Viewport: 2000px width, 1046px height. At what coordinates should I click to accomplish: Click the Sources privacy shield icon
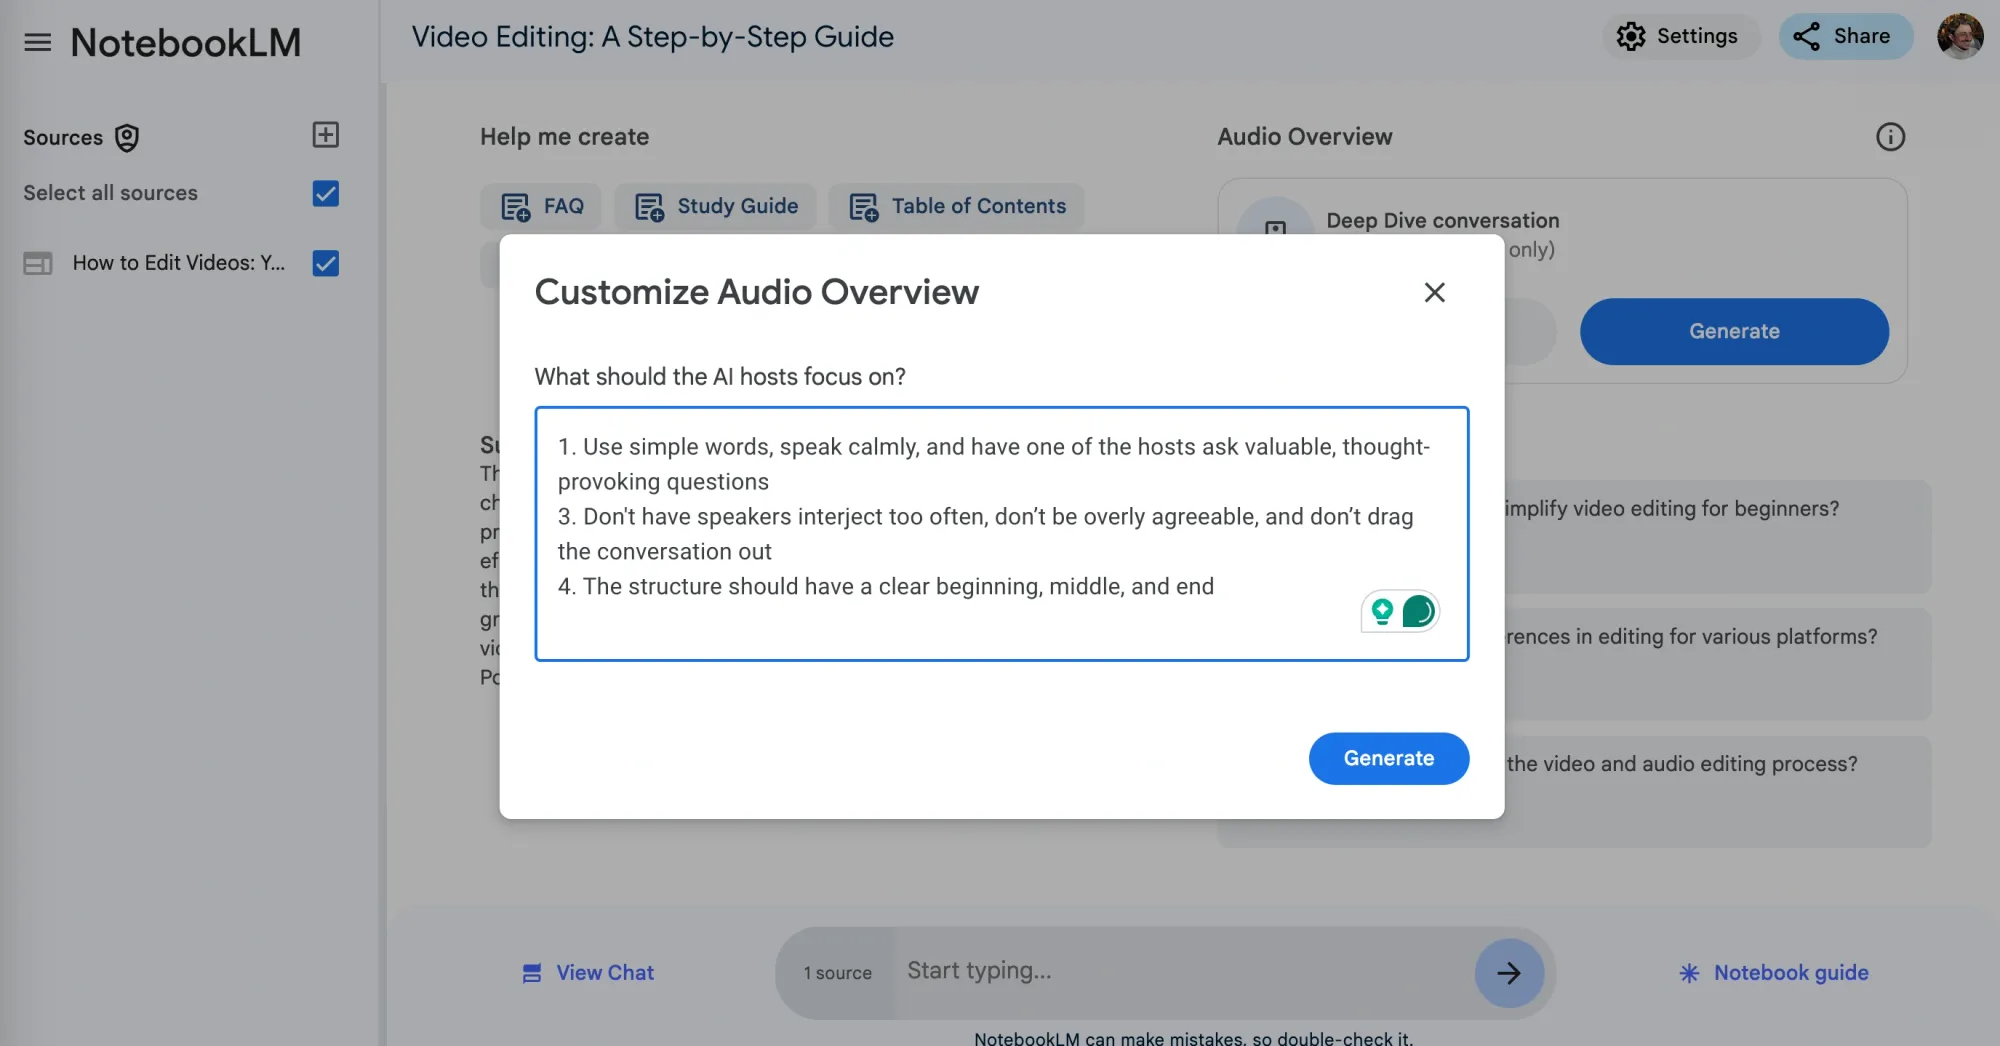pyautogui.click(x=127, y=138)
